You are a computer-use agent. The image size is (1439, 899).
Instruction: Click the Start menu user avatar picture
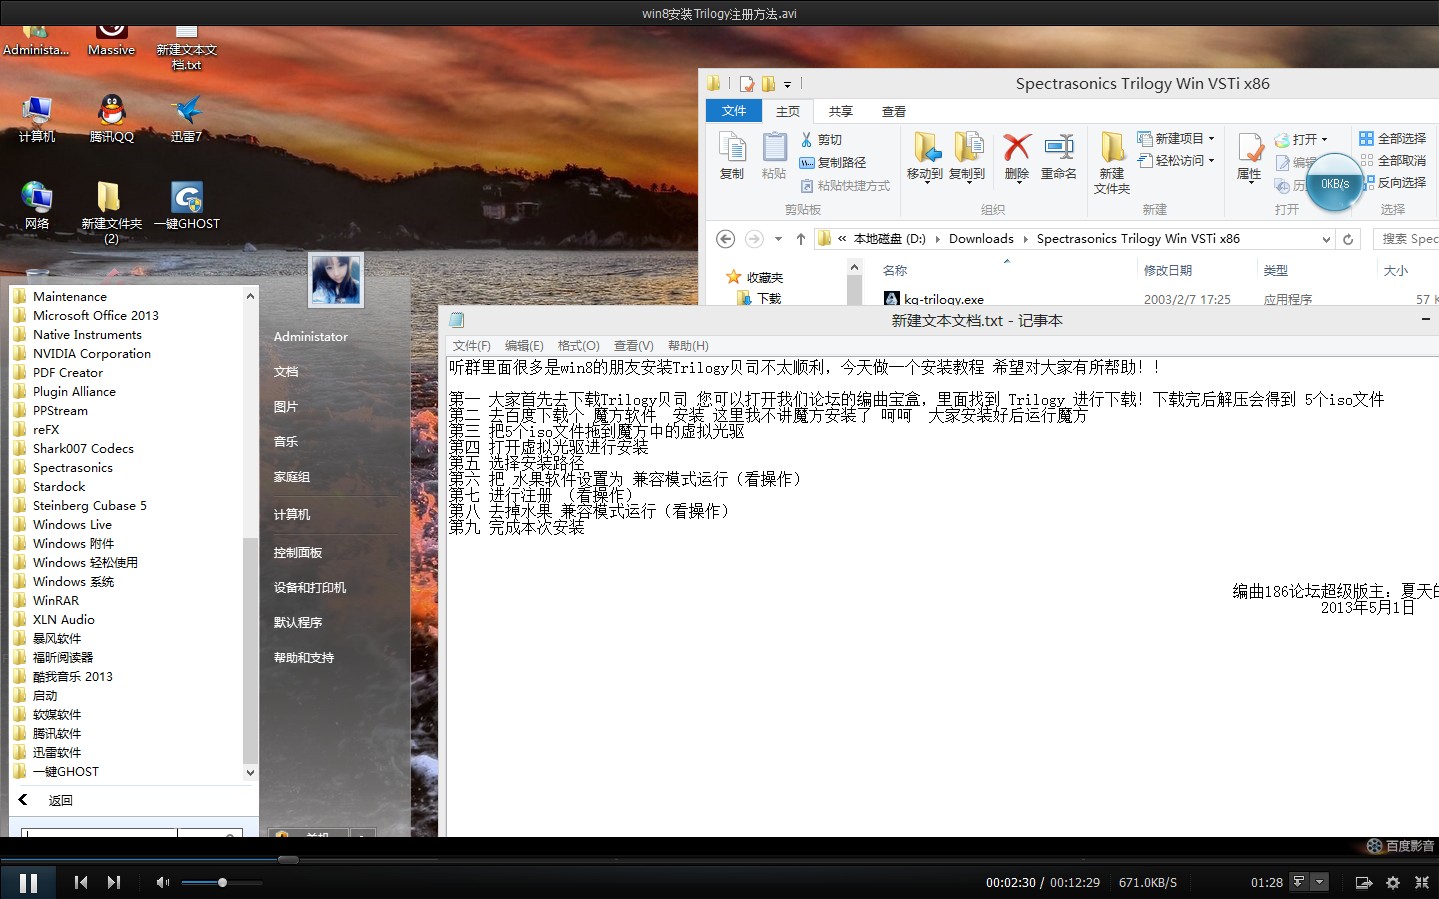click(x=336, y=279)
